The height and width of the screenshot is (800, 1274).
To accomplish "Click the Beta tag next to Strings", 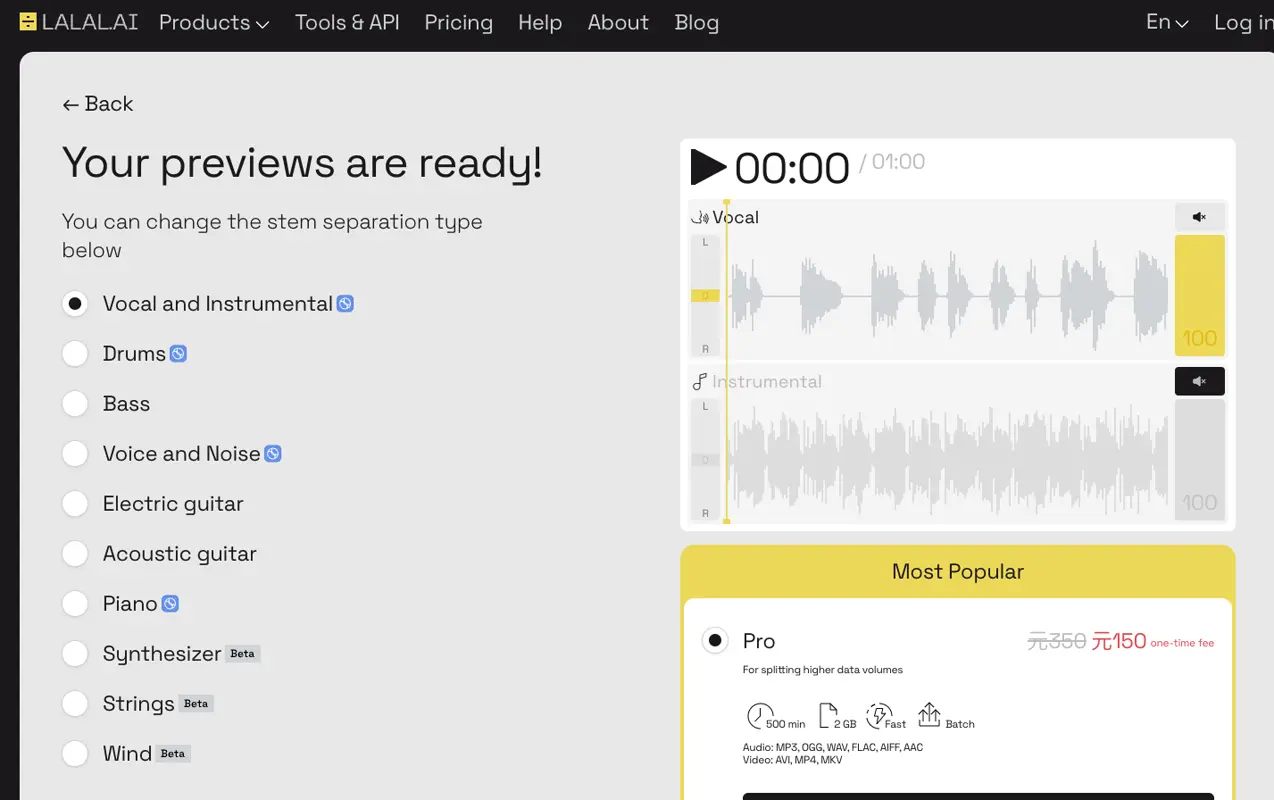I will pos(196,703).
